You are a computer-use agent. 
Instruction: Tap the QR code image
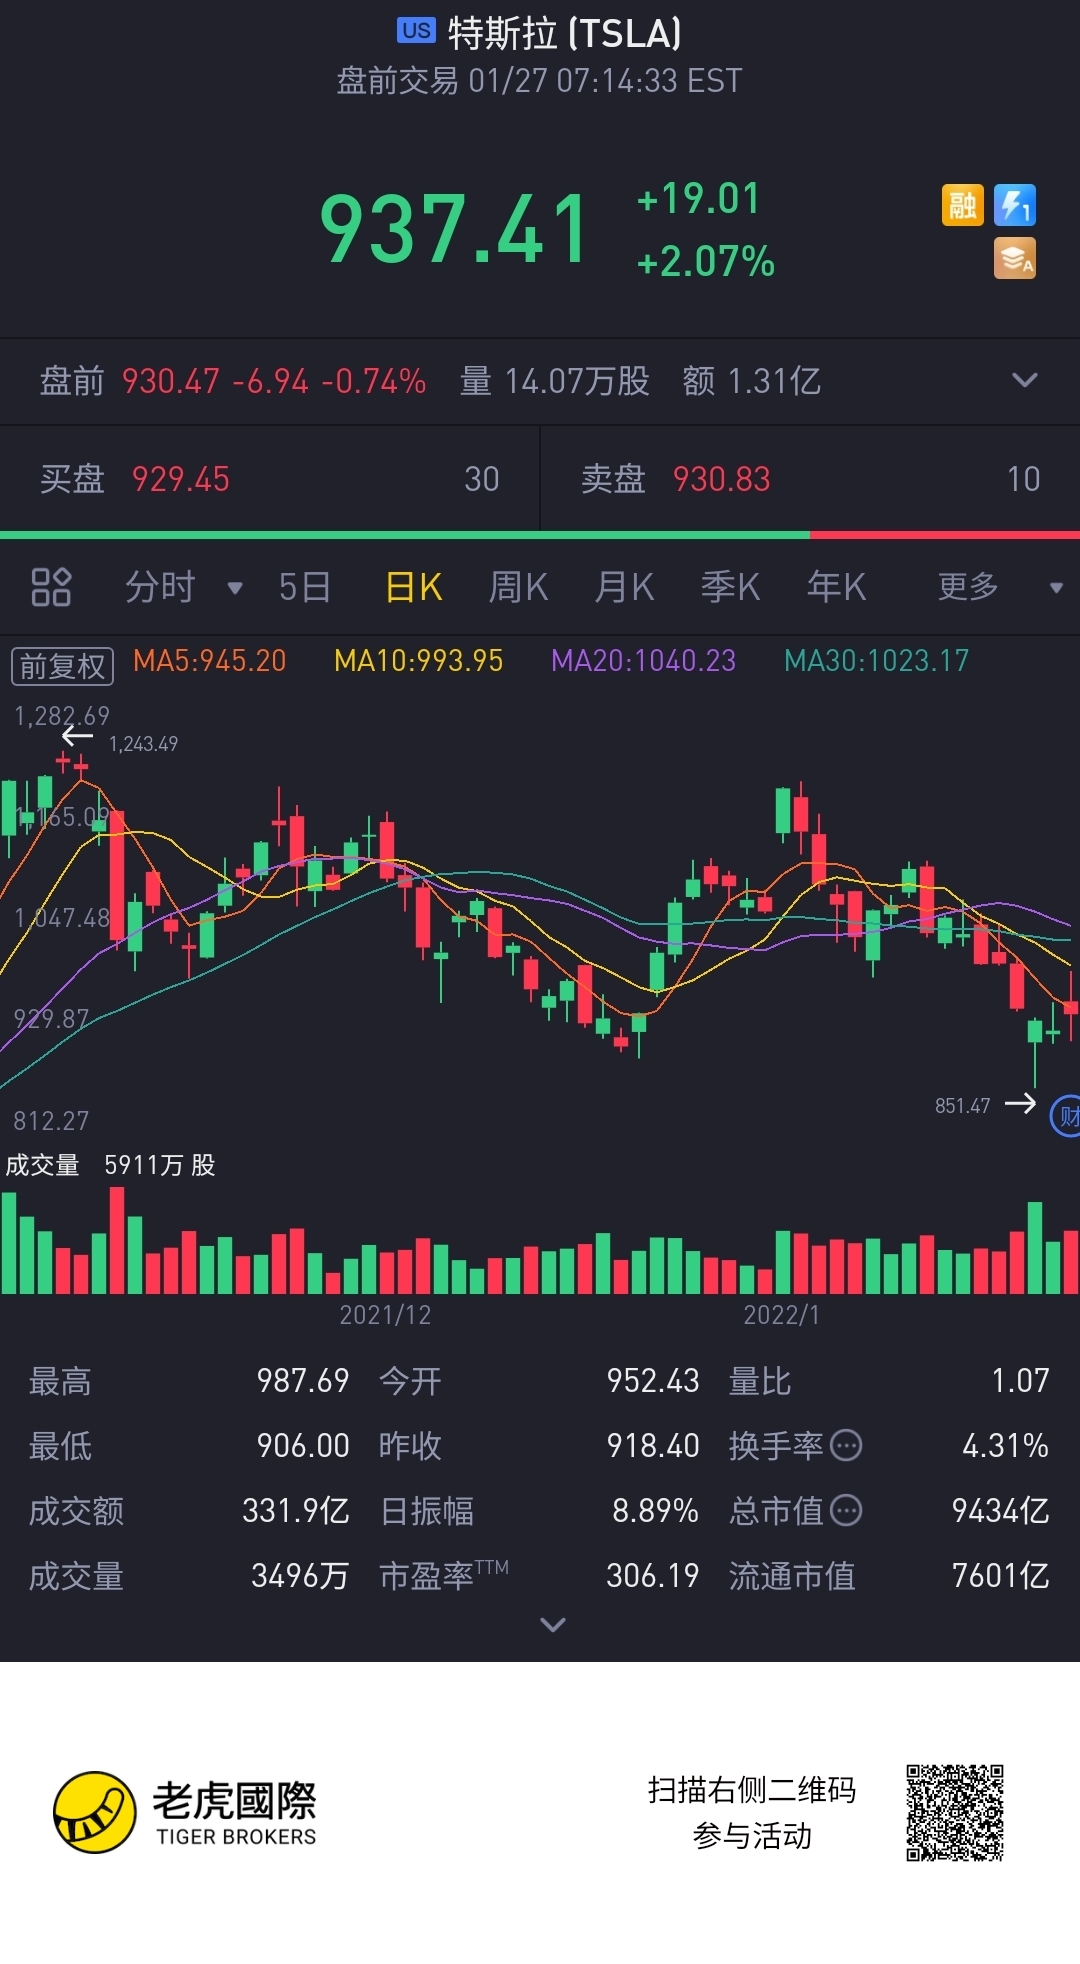coord(954,1812)
